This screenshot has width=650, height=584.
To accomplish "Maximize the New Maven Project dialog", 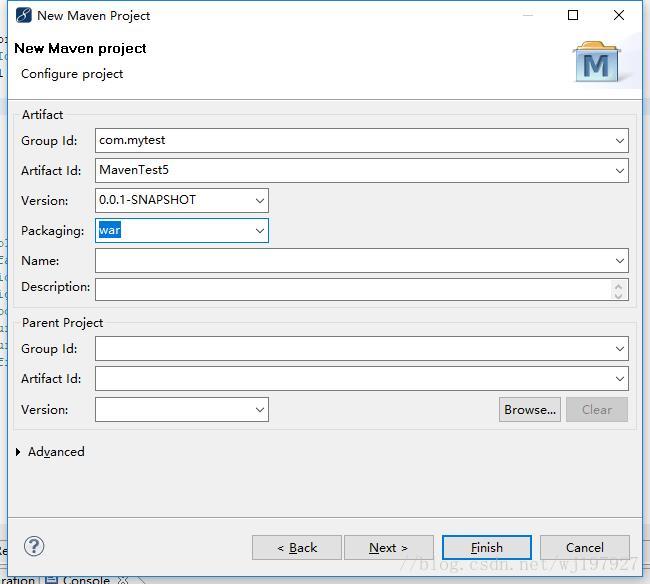I will [573, 15].
